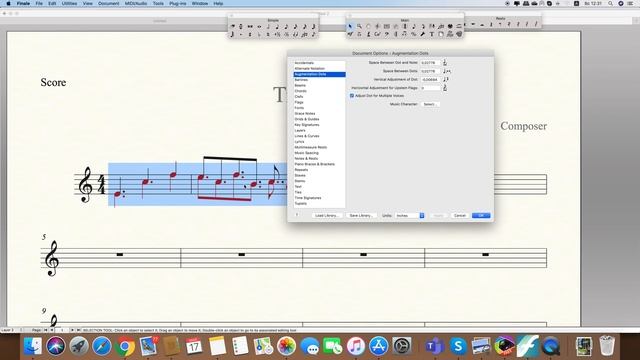Open the MIDI/Audio menu
The image size is (640, 360).
click(x=136, y=3)
